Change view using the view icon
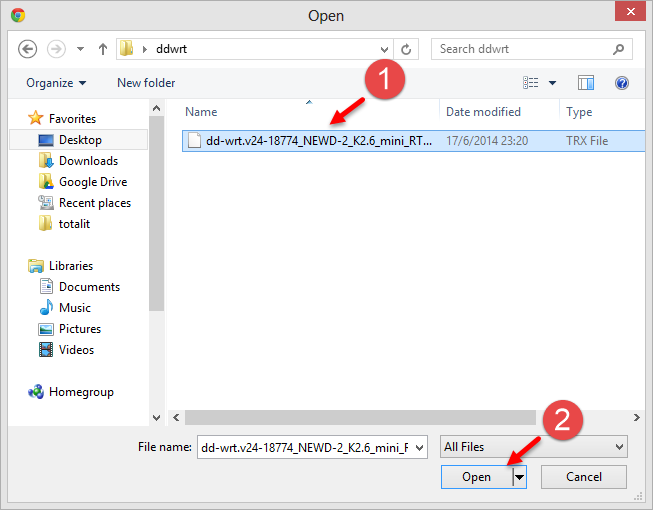The height and width of the screenshot is (510, 653). 531,83
